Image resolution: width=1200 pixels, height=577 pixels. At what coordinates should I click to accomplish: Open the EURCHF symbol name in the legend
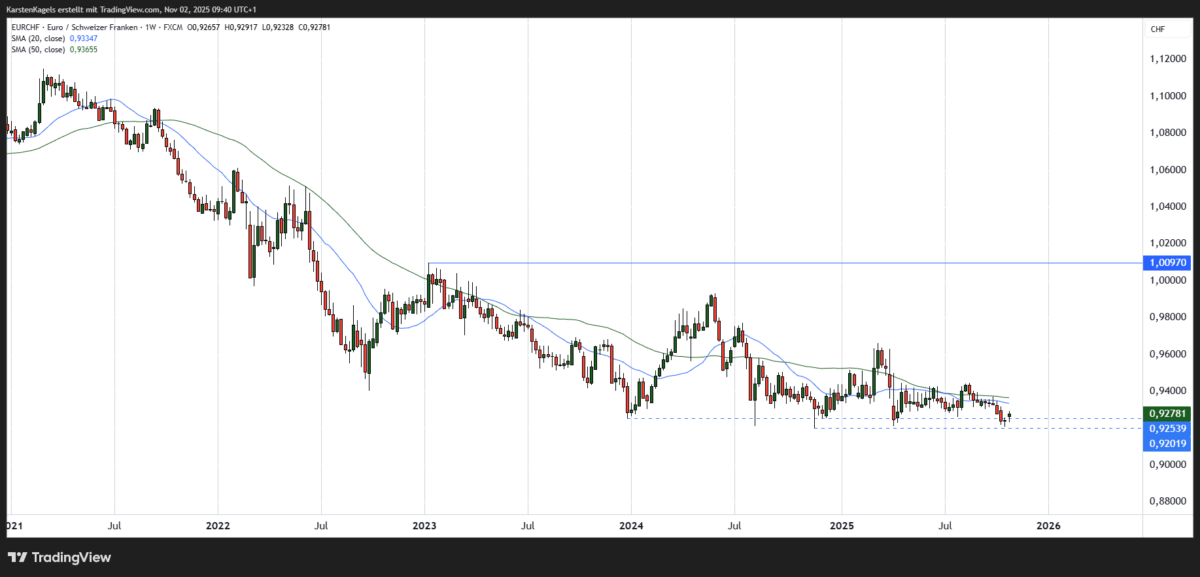[x=25, y=27]
